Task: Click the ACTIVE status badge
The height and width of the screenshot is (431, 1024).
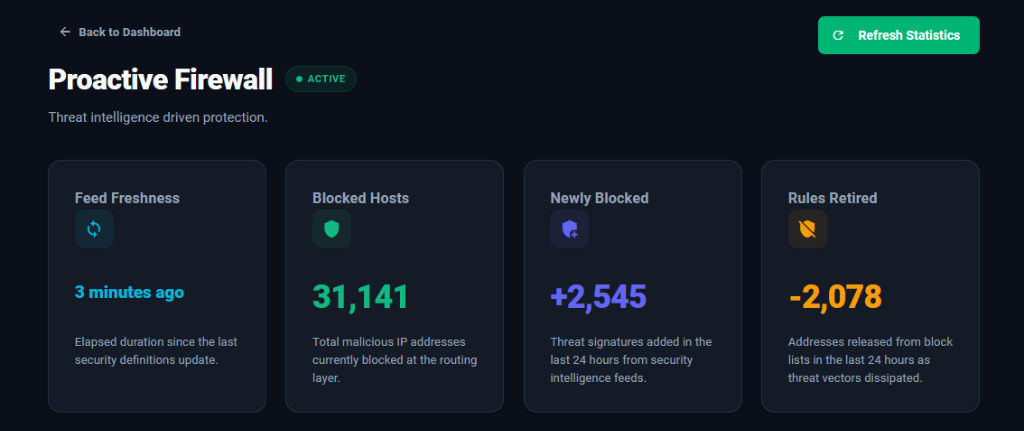Action: coord(321,79)
